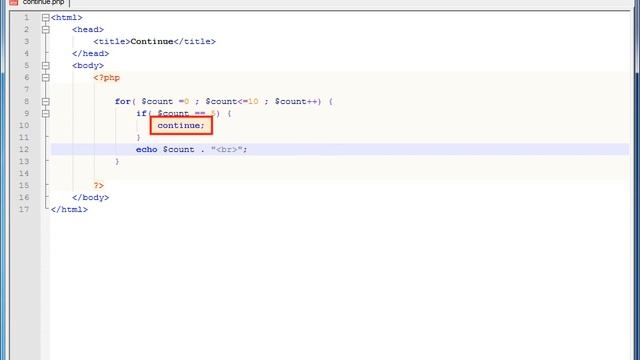This screenshot has width=640, height=360.
Task: Click the <body> opening tag
Action: (88, 65)
